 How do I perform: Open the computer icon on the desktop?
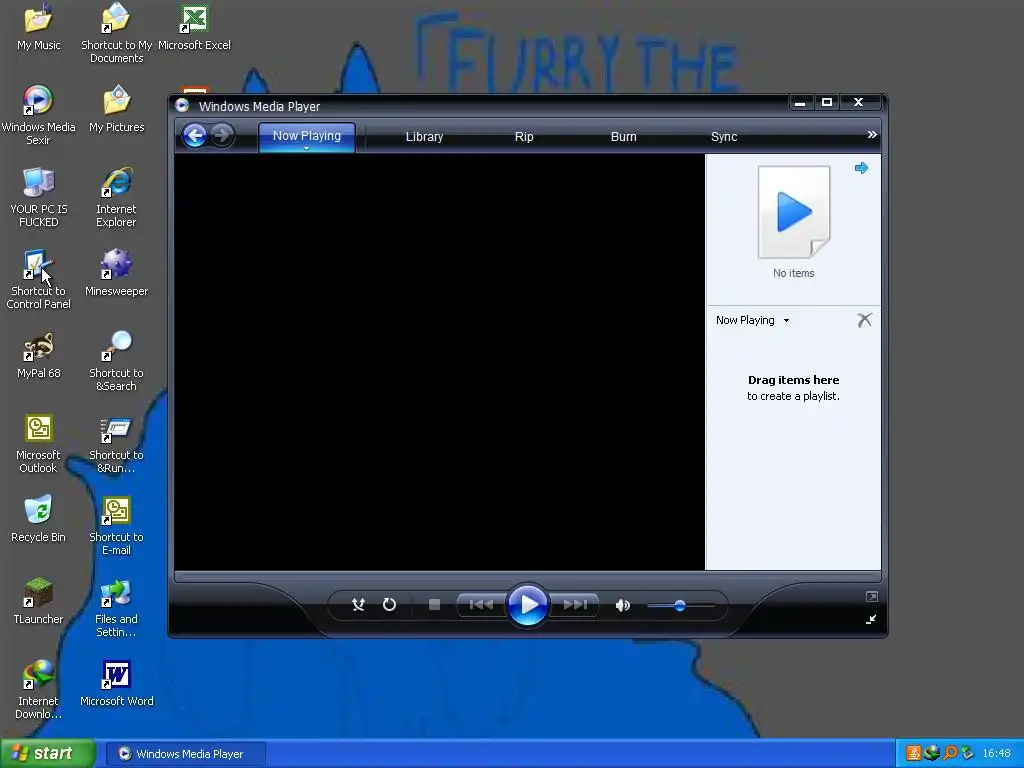point(39,197)
